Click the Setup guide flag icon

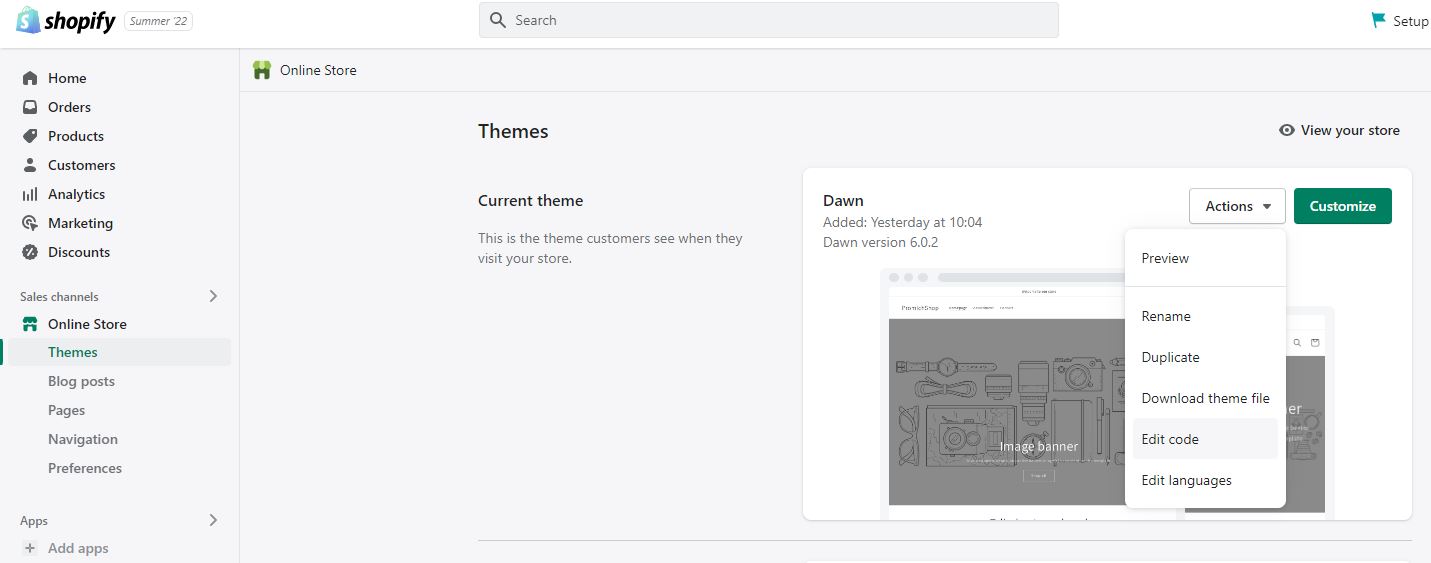pyautogui.click(x=1379, y=20)
